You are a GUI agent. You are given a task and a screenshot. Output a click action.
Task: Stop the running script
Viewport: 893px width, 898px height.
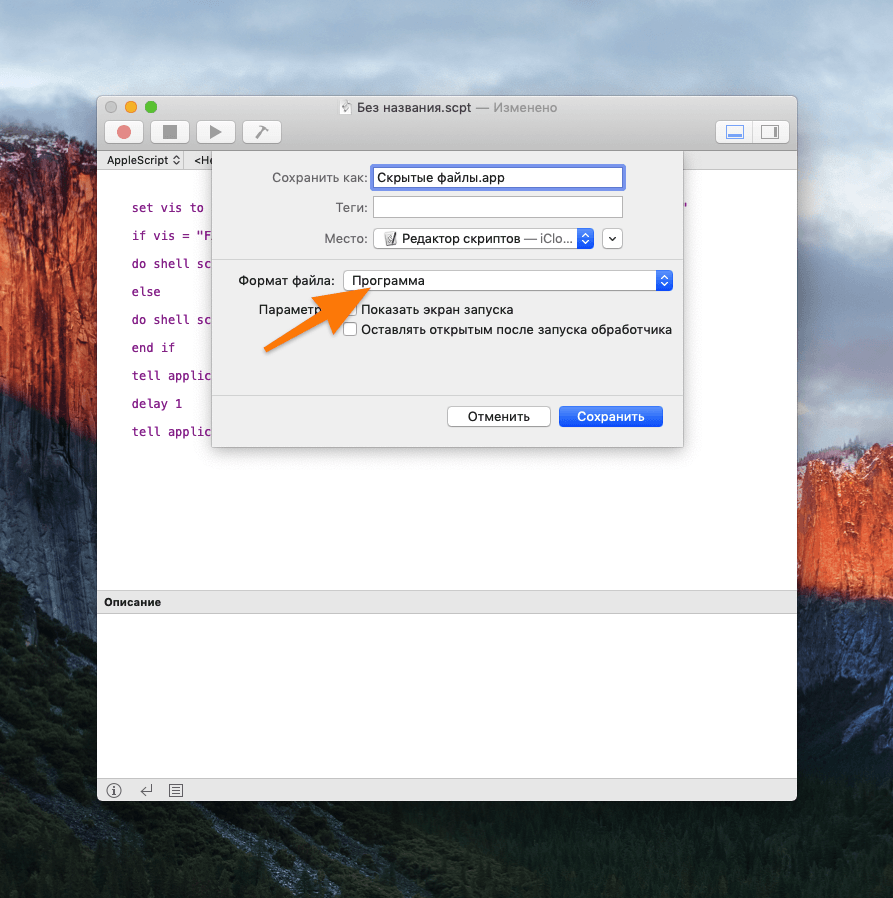pos(170,132)
